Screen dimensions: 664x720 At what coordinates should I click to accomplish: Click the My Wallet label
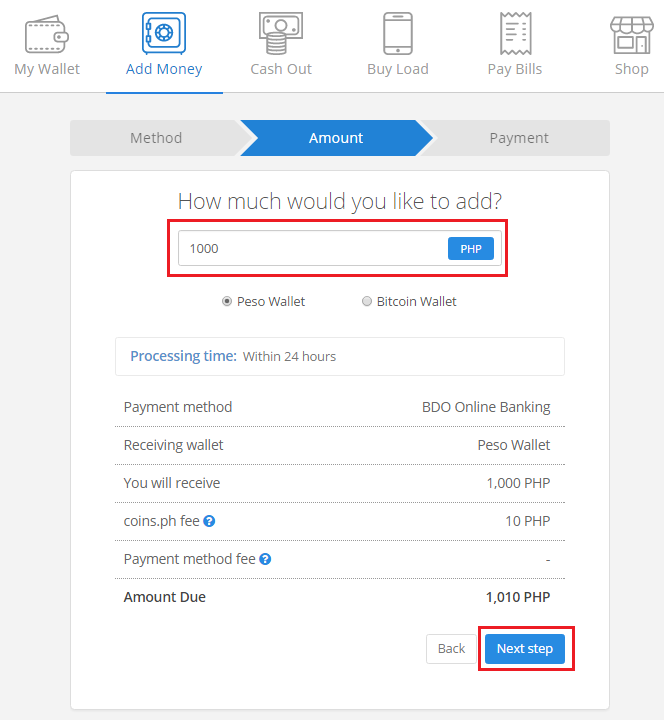(x=47, y=69)
